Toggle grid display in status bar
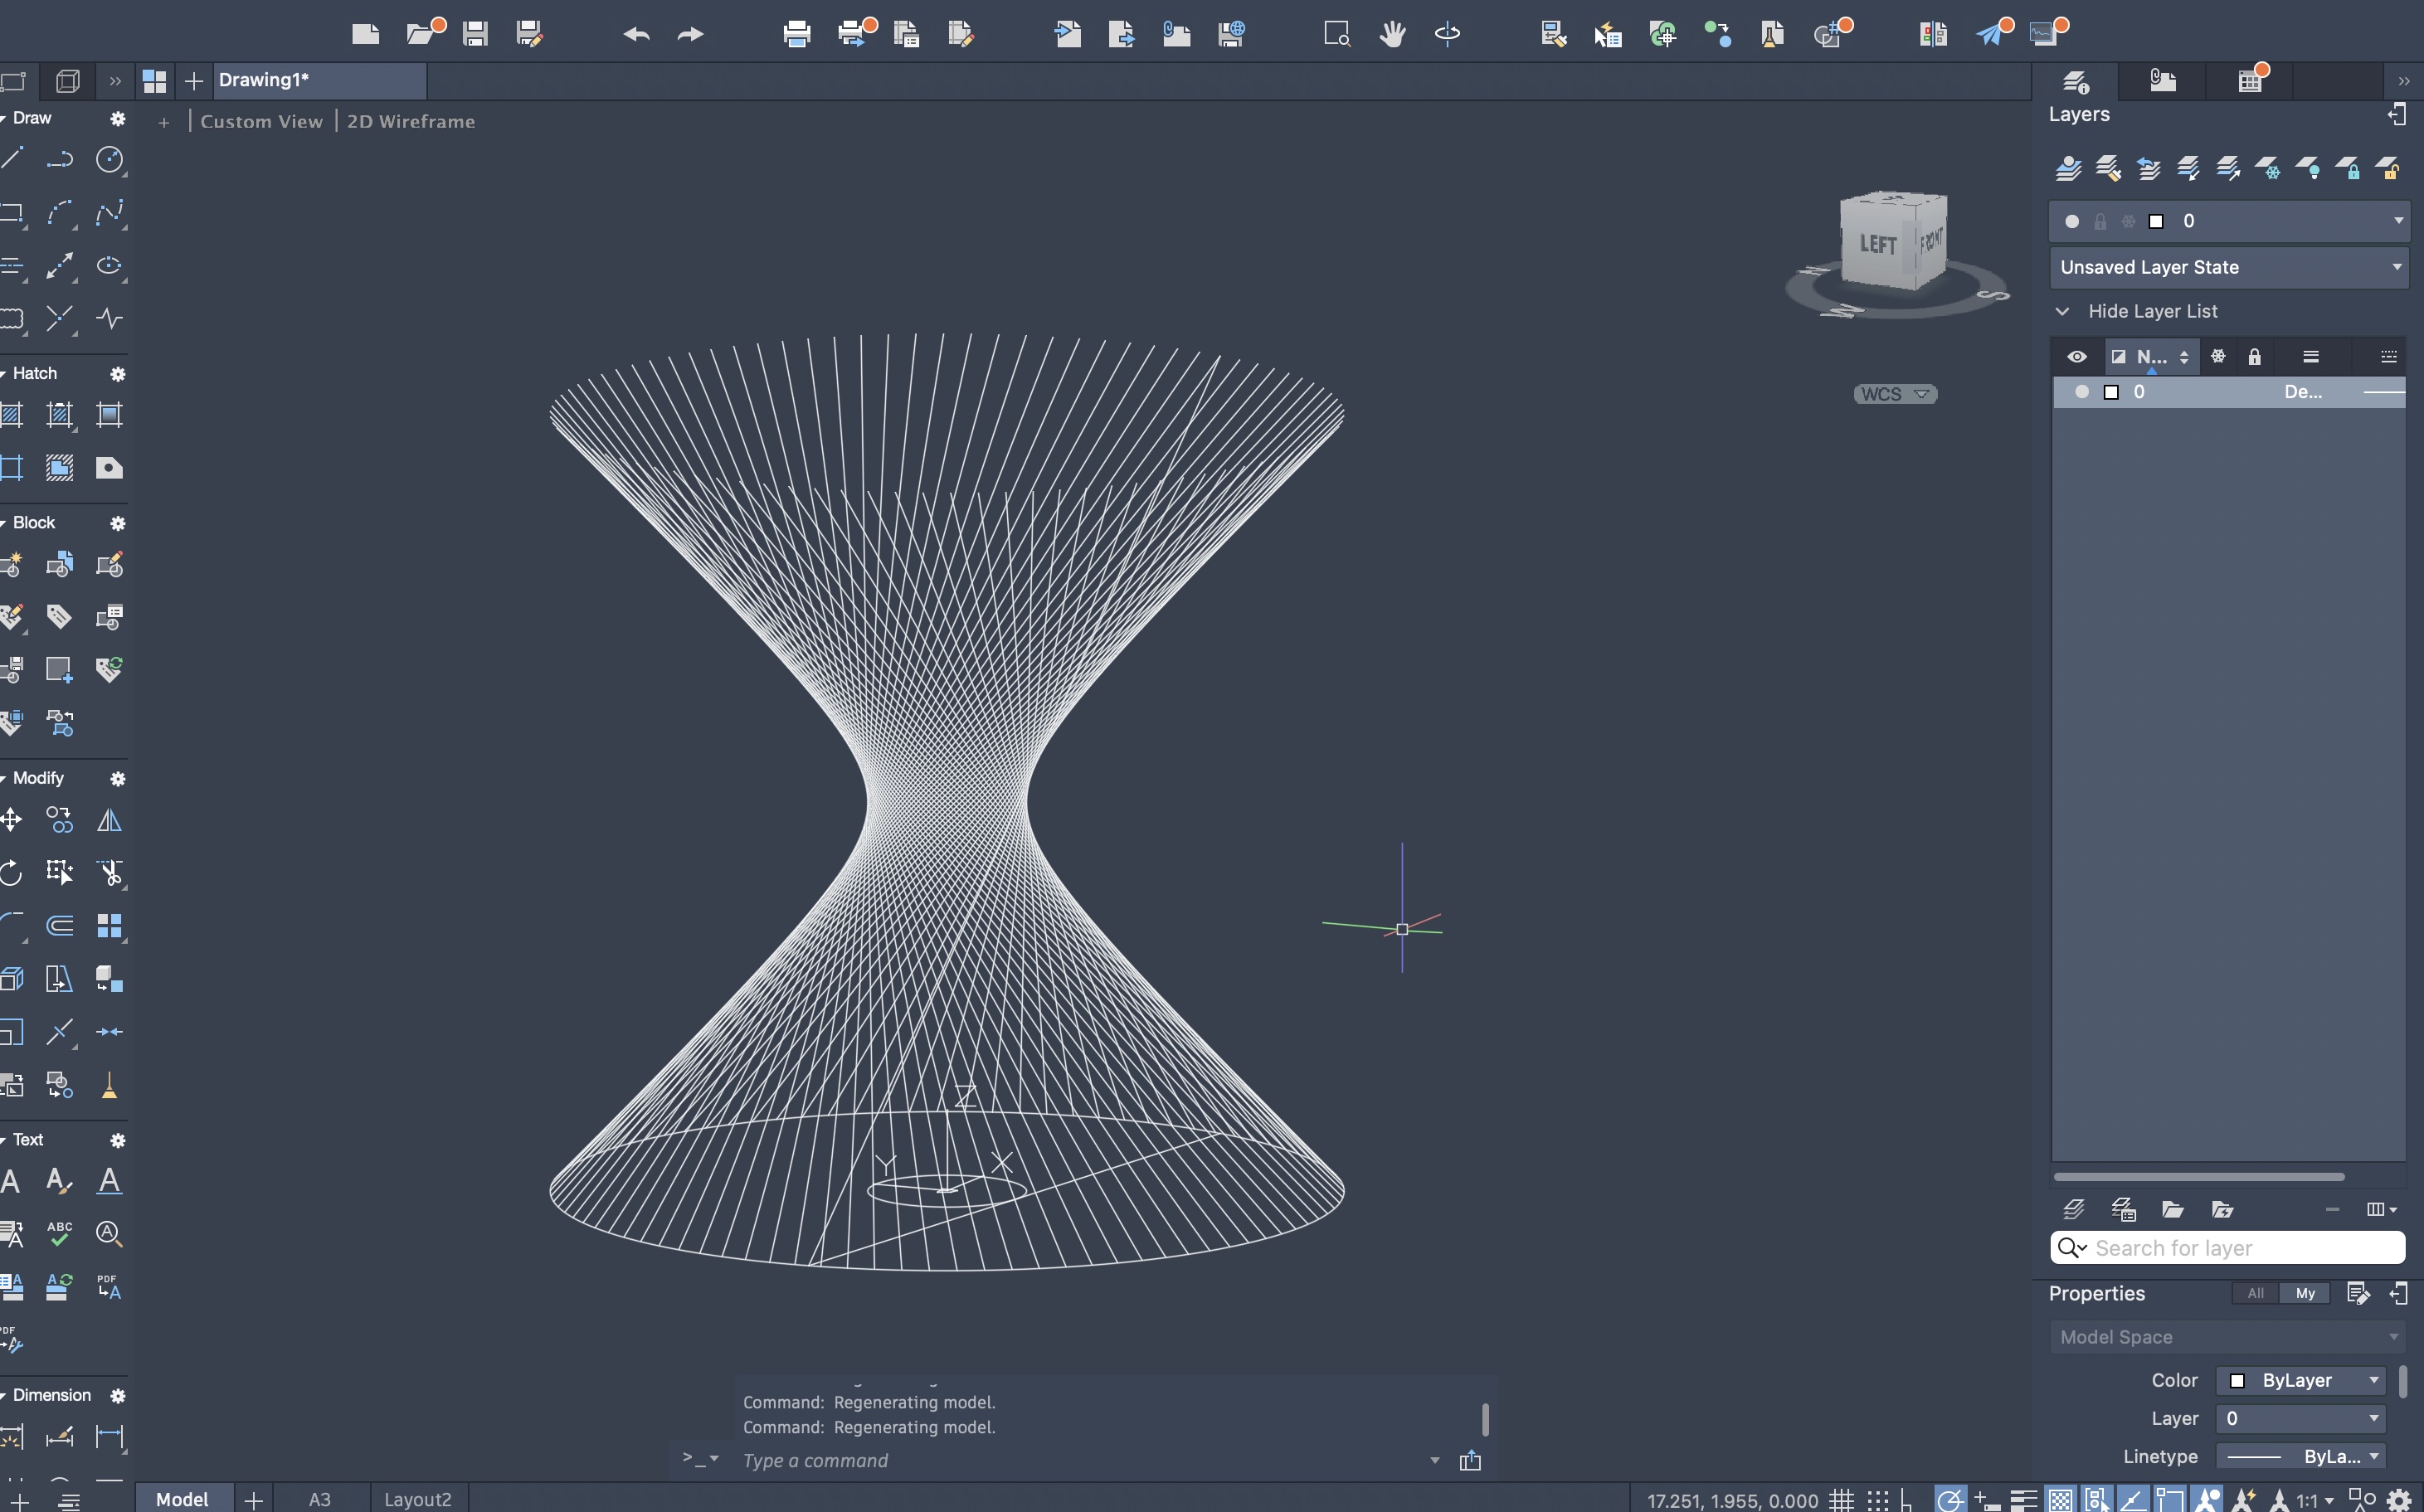Screen dimensions: 2424x1512 click(x=1841, y=1500)
